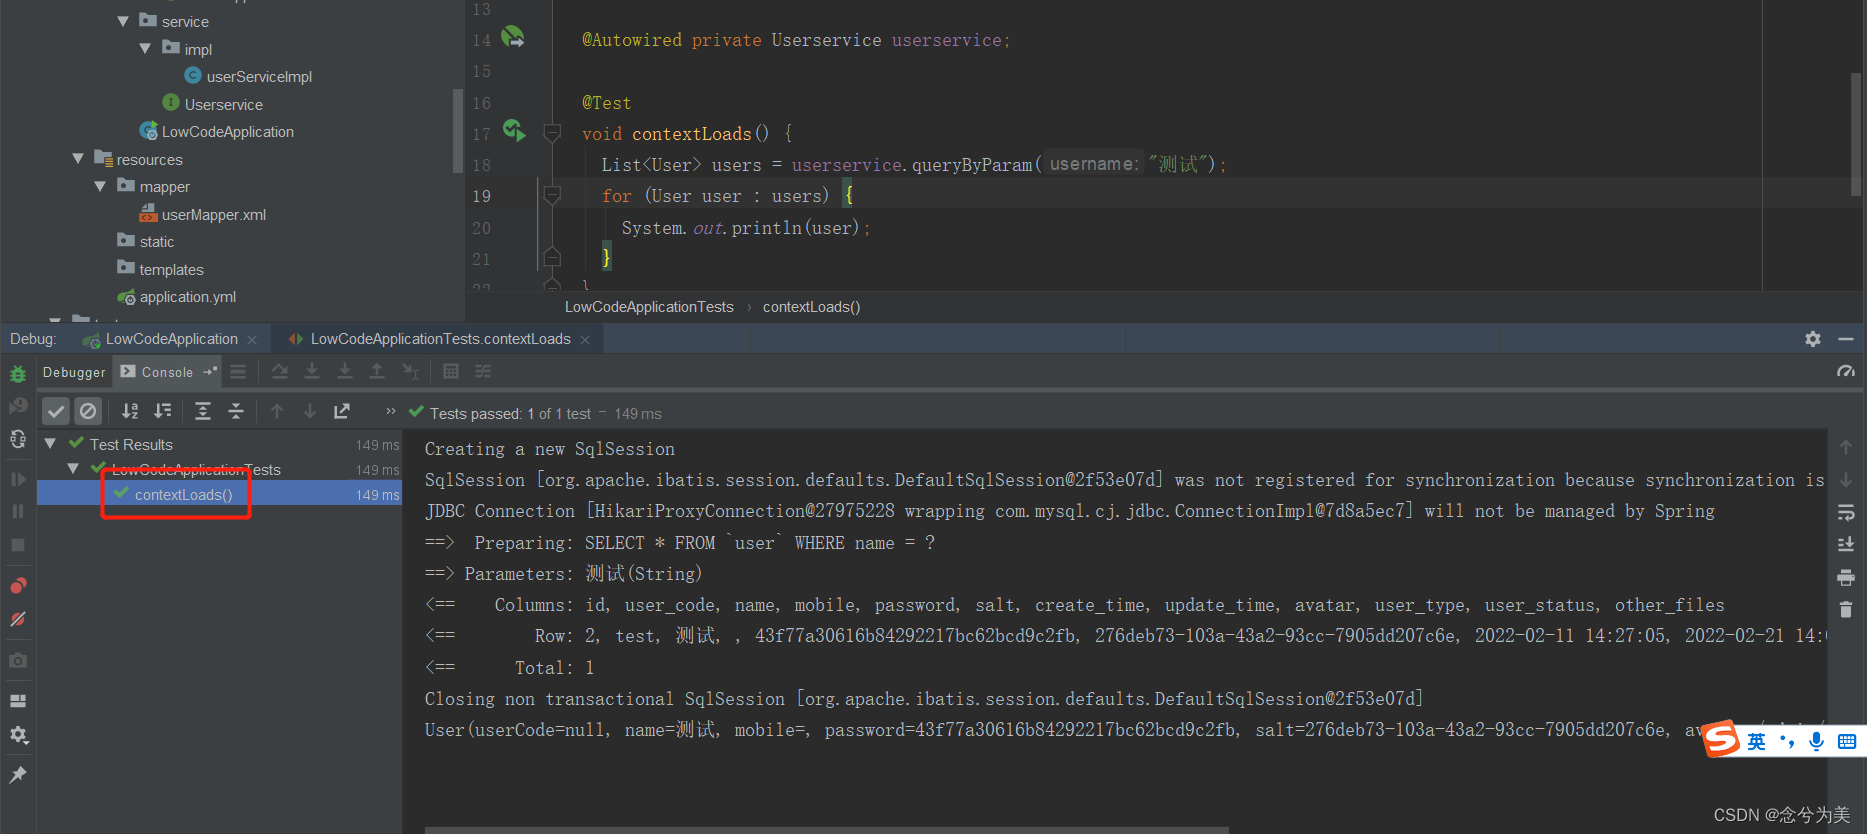
Task: Click the mute breakpoints icon
Action: pos(18,619)
